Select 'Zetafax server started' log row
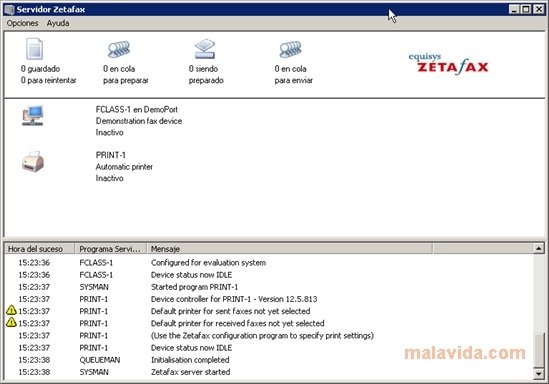This screenshot has height=384, width=549. (x=269, y=372)
